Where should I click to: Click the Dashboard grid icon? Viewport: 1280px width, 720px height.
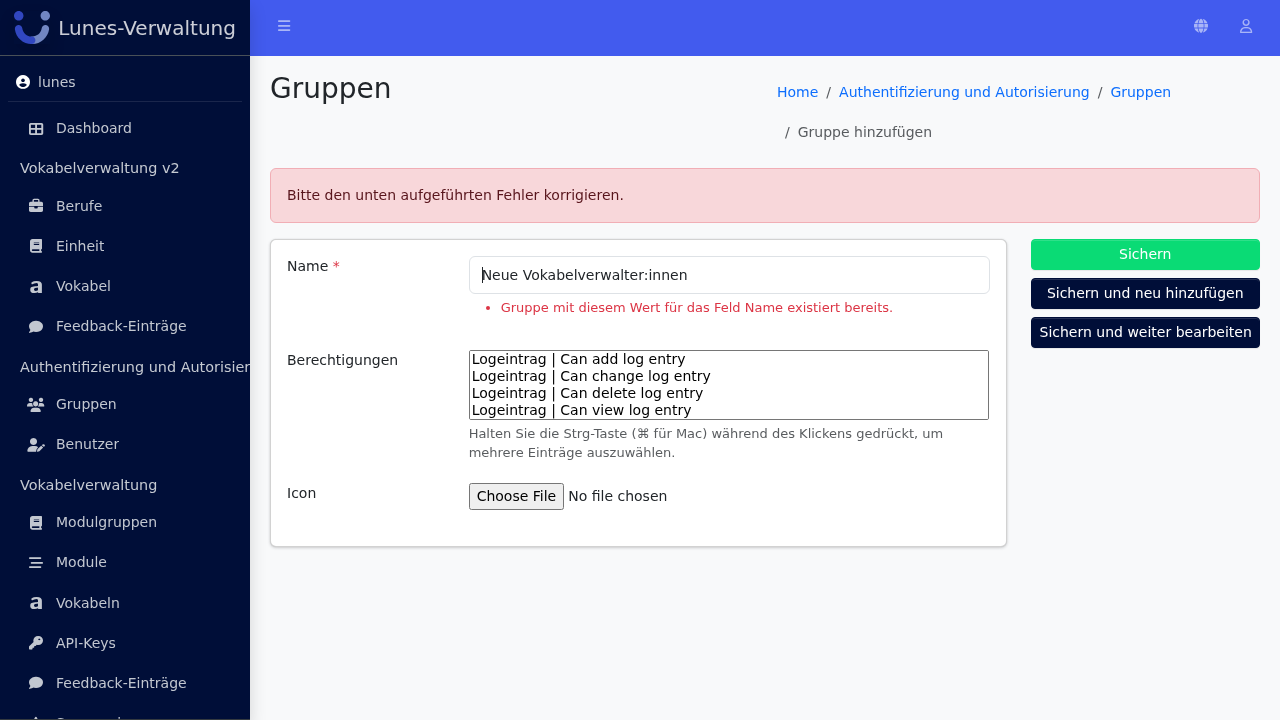click(36, 128)
